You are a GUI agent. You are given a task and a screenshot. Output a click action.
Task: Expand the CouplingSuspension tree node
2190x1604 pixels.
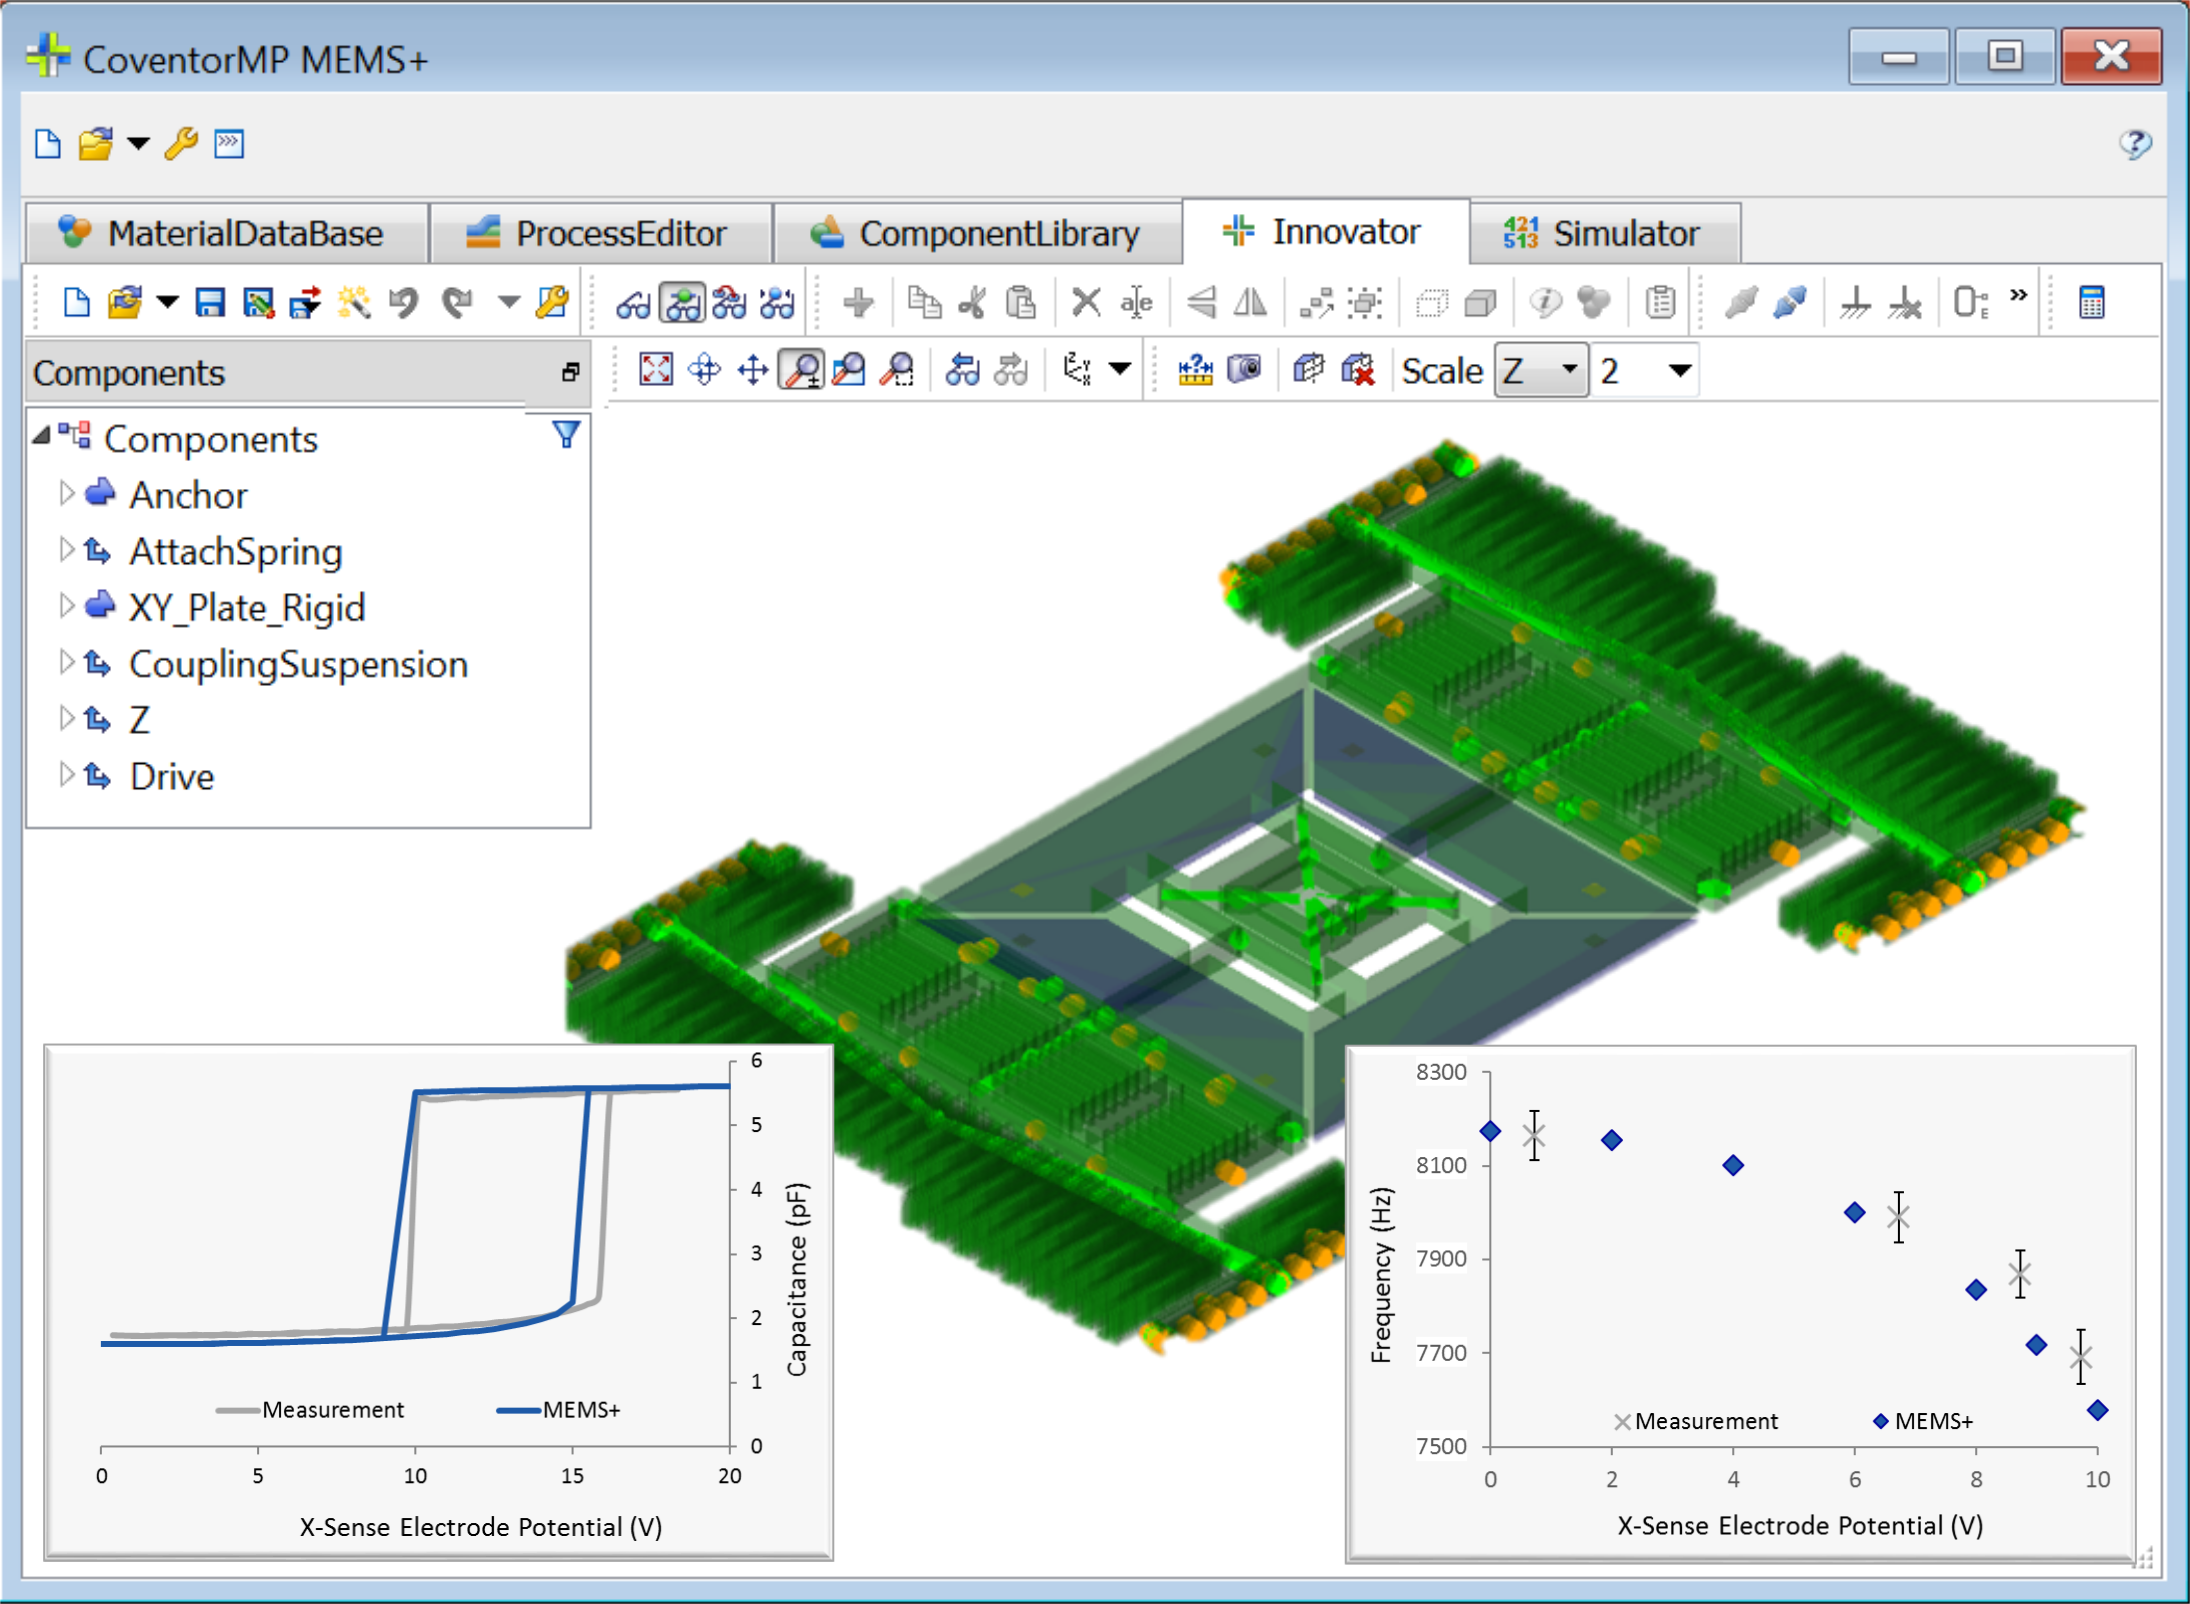pyautogui.click(x=67, y=662)
